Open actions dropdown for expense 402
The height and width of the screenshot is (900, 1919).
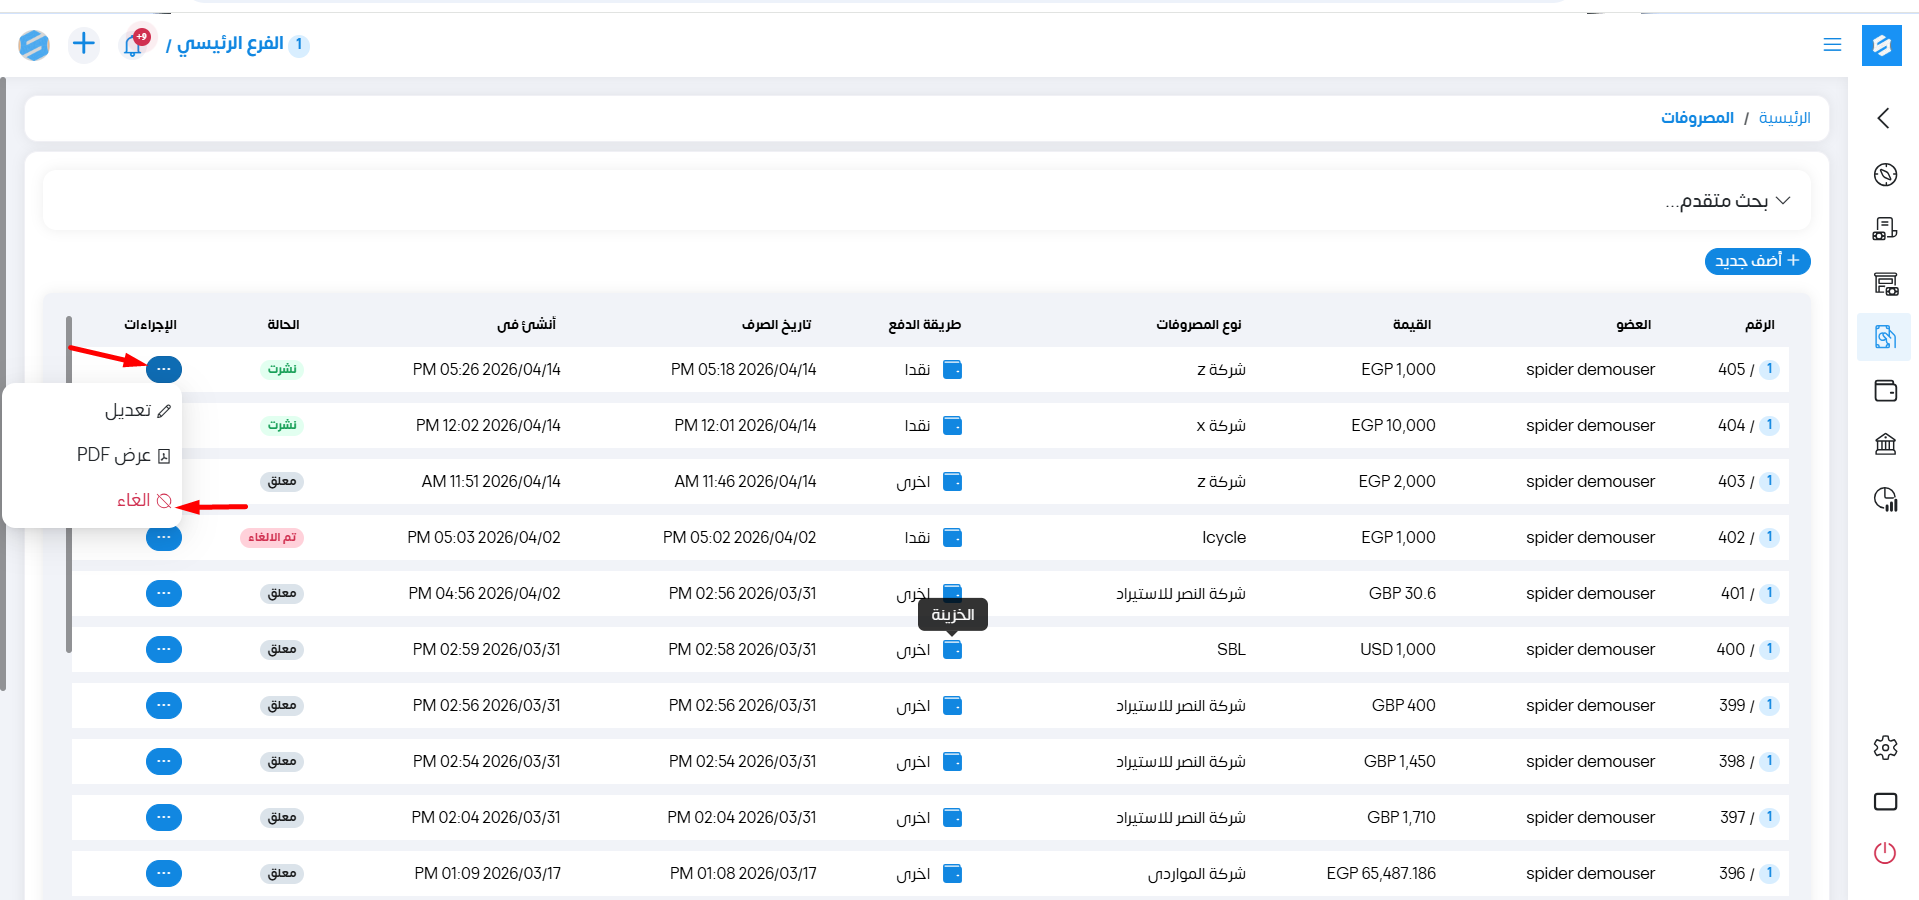(x=164, y=539)
